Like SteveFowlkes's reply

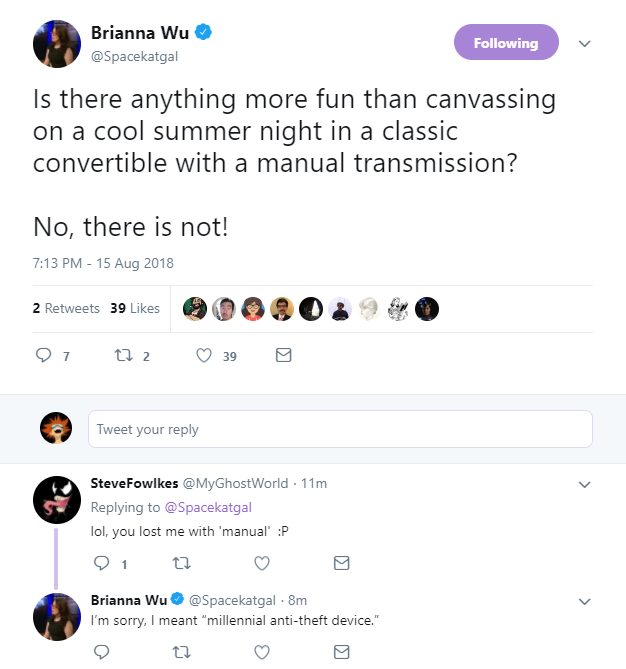pyautogui.click(x=262, y=563)
